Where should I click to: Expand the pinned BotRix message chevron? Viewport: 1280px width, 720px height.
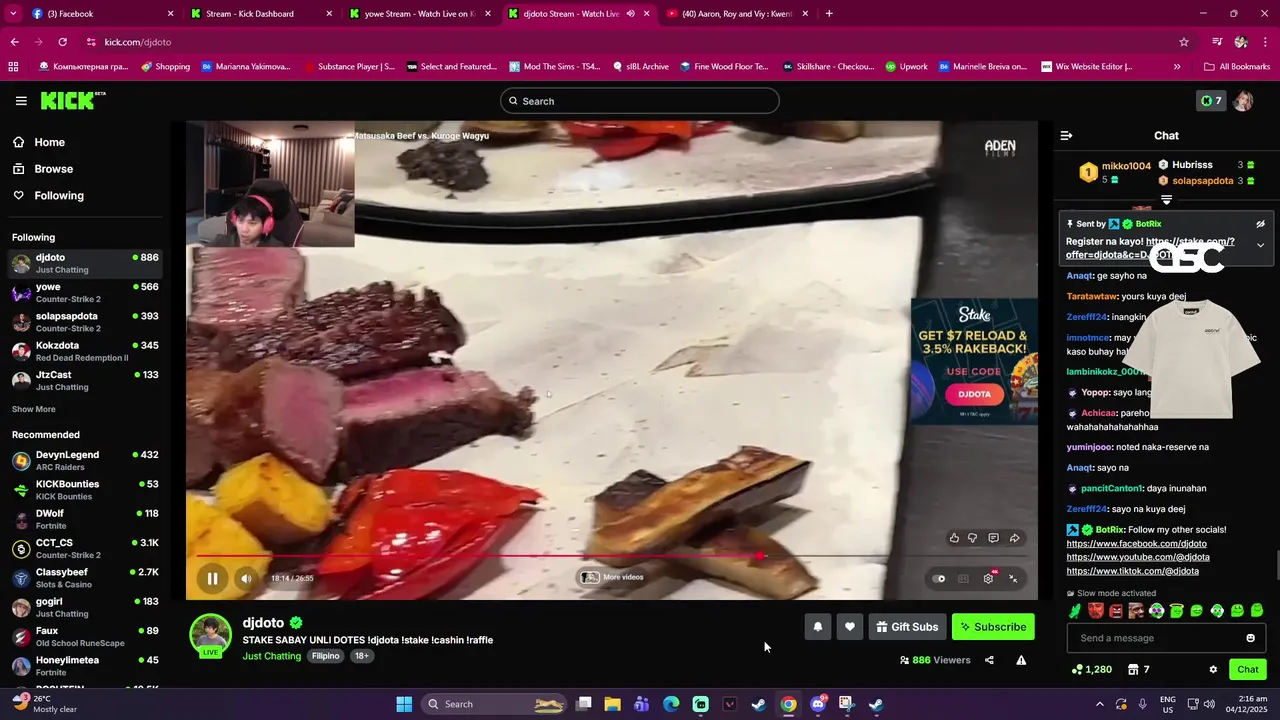(x=1260, y=245)
